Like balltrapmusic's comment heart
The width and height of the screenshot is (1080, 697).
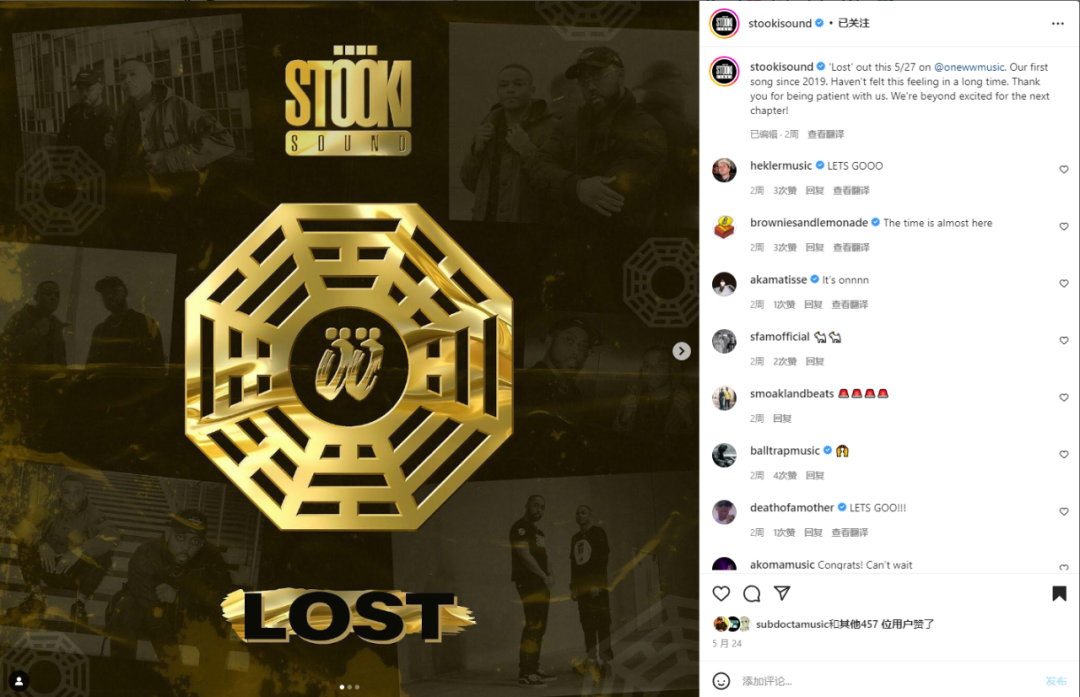pos(1063,455)
